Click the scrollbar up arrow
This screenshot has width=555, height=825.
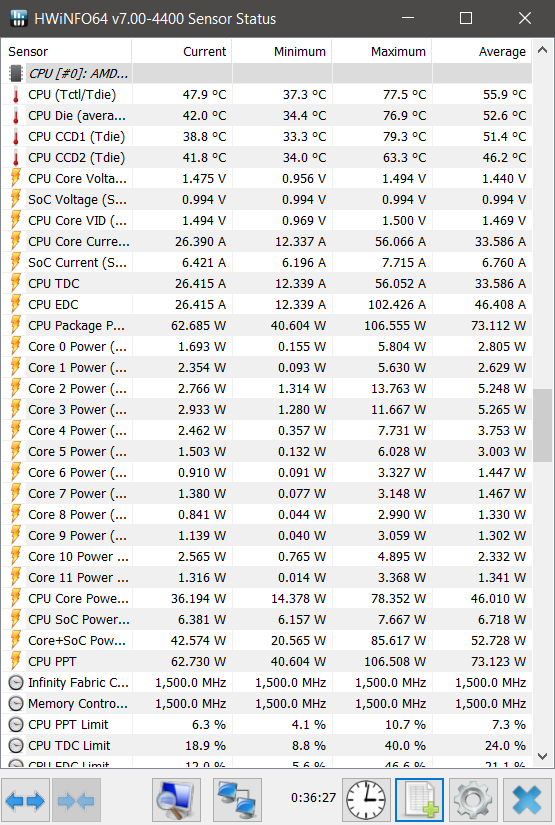[543, 51]
